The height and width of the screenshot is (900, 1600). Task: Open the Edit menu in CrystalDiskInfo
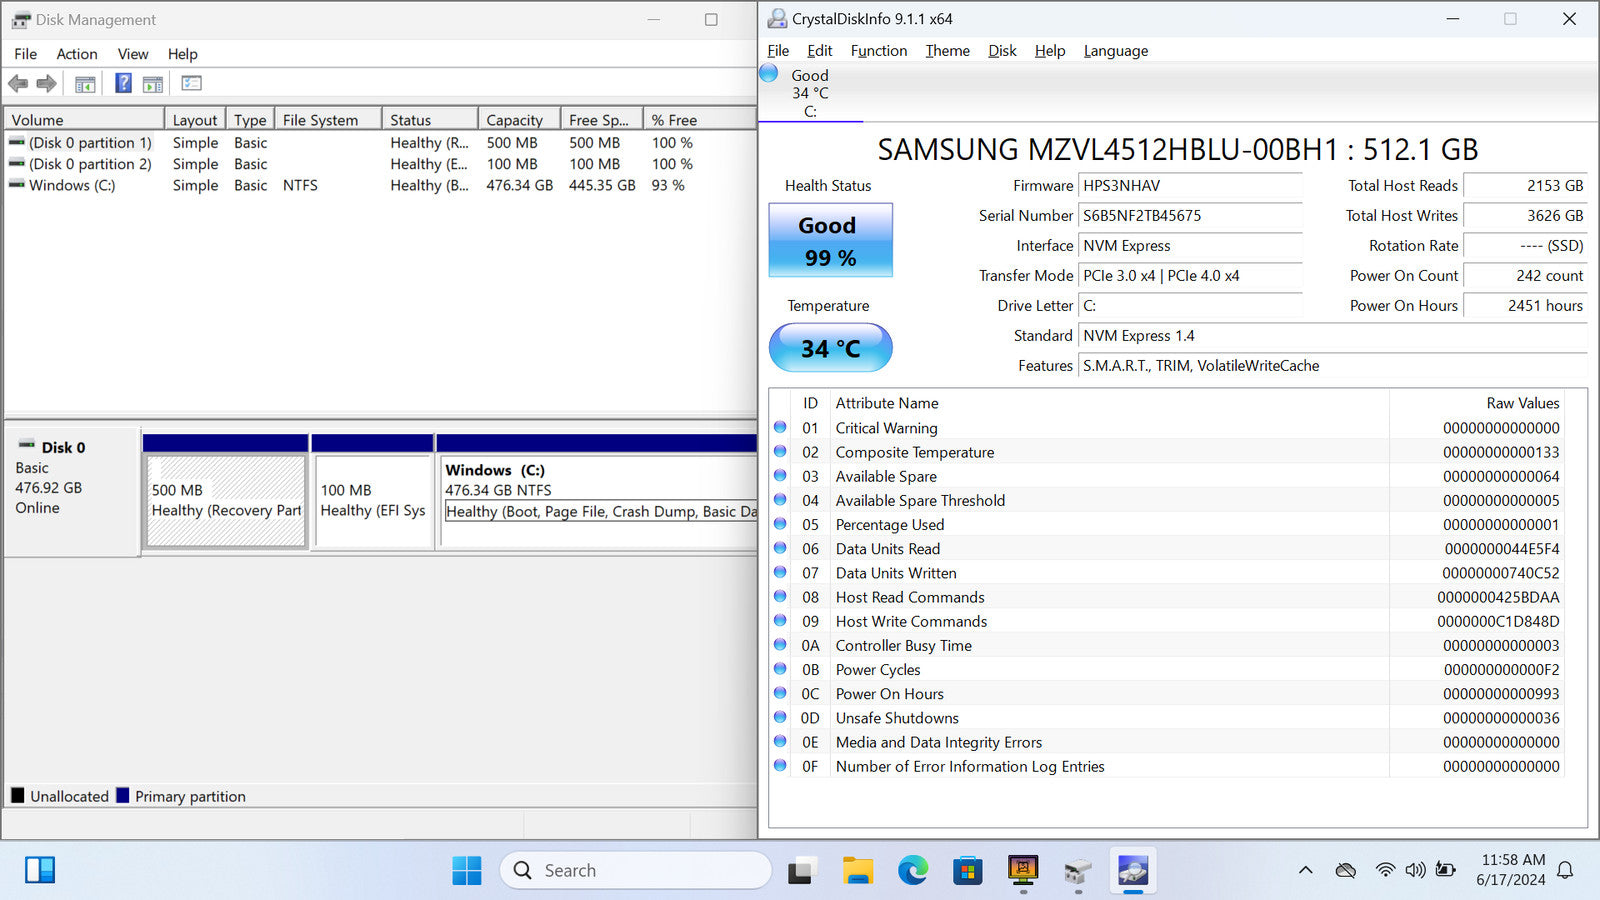click(820, 51)
